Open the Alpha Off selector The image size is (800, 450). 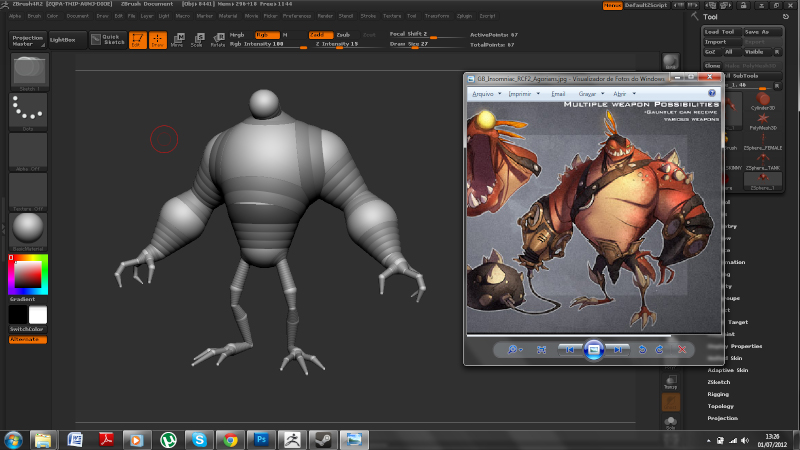pos(29,152)
